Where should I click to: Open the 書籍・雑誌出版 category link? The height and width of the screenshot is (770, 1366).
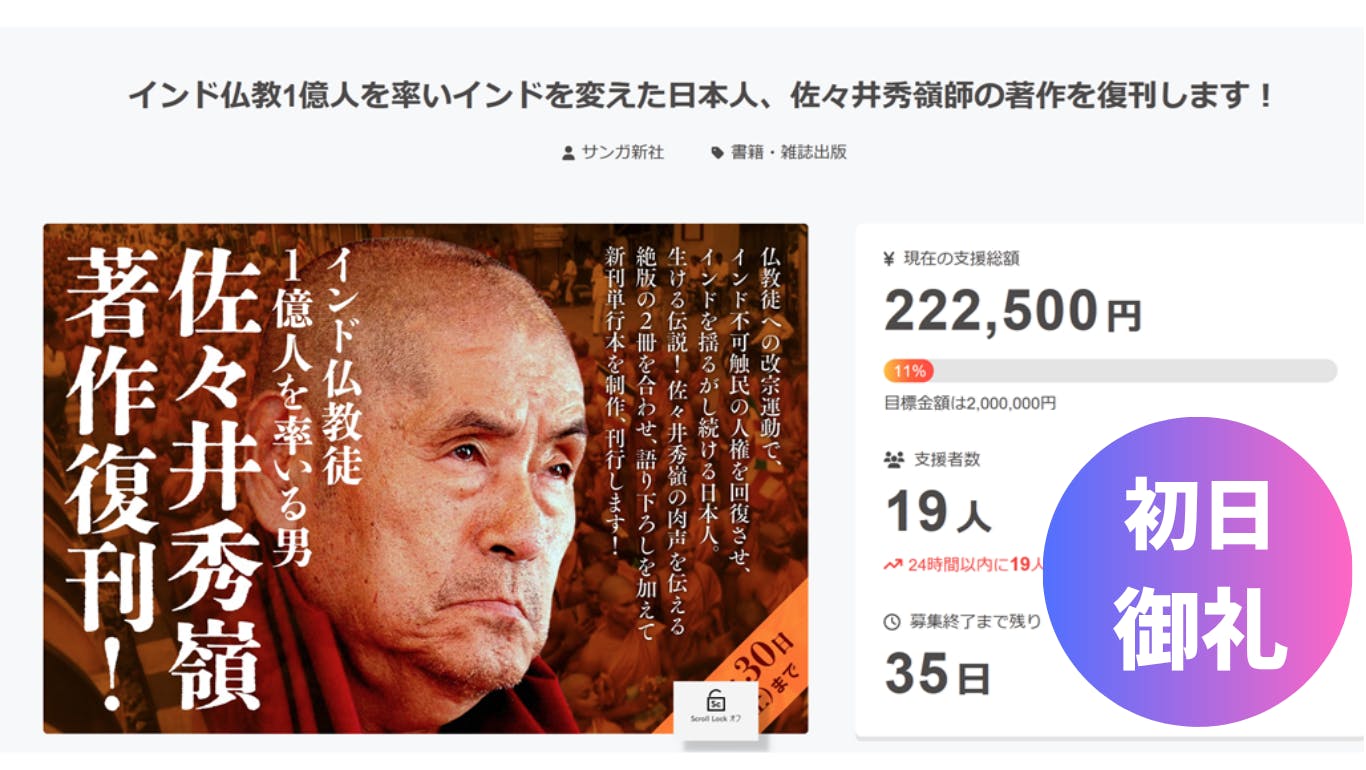[x=789, y=153]
